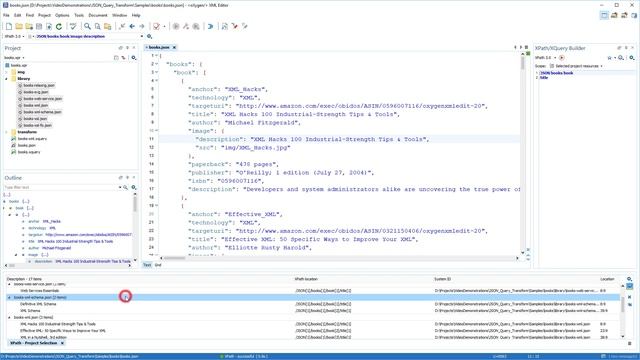Screen dimensions: 640x360
Task: Click the Collapse All icon in the Project panel
Action: point(116,58)
